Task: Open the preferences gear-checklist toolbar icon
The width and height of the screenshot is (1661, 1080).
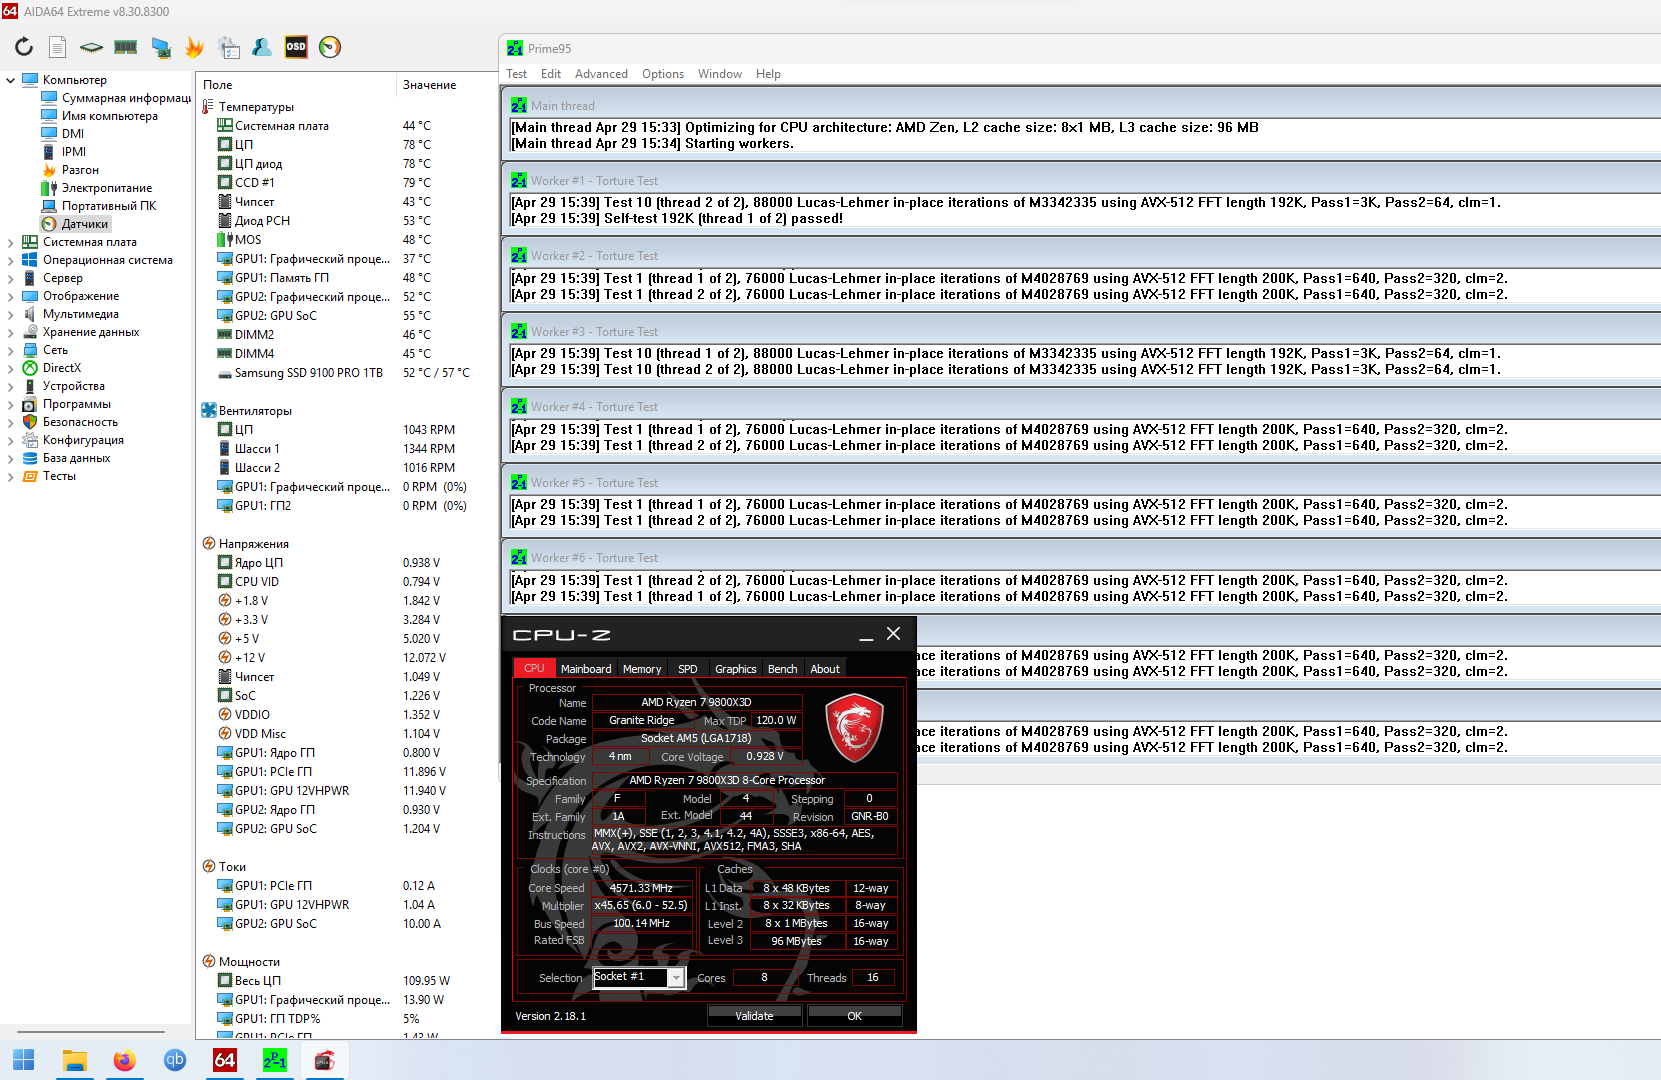Action: tap(228, 47)
